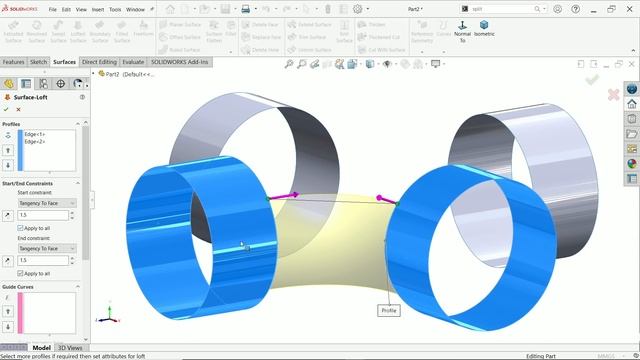The image size is (640, 360).
Task: Open Start constraint Tangency To Face dropdown
Action: [x=47, y=203]
